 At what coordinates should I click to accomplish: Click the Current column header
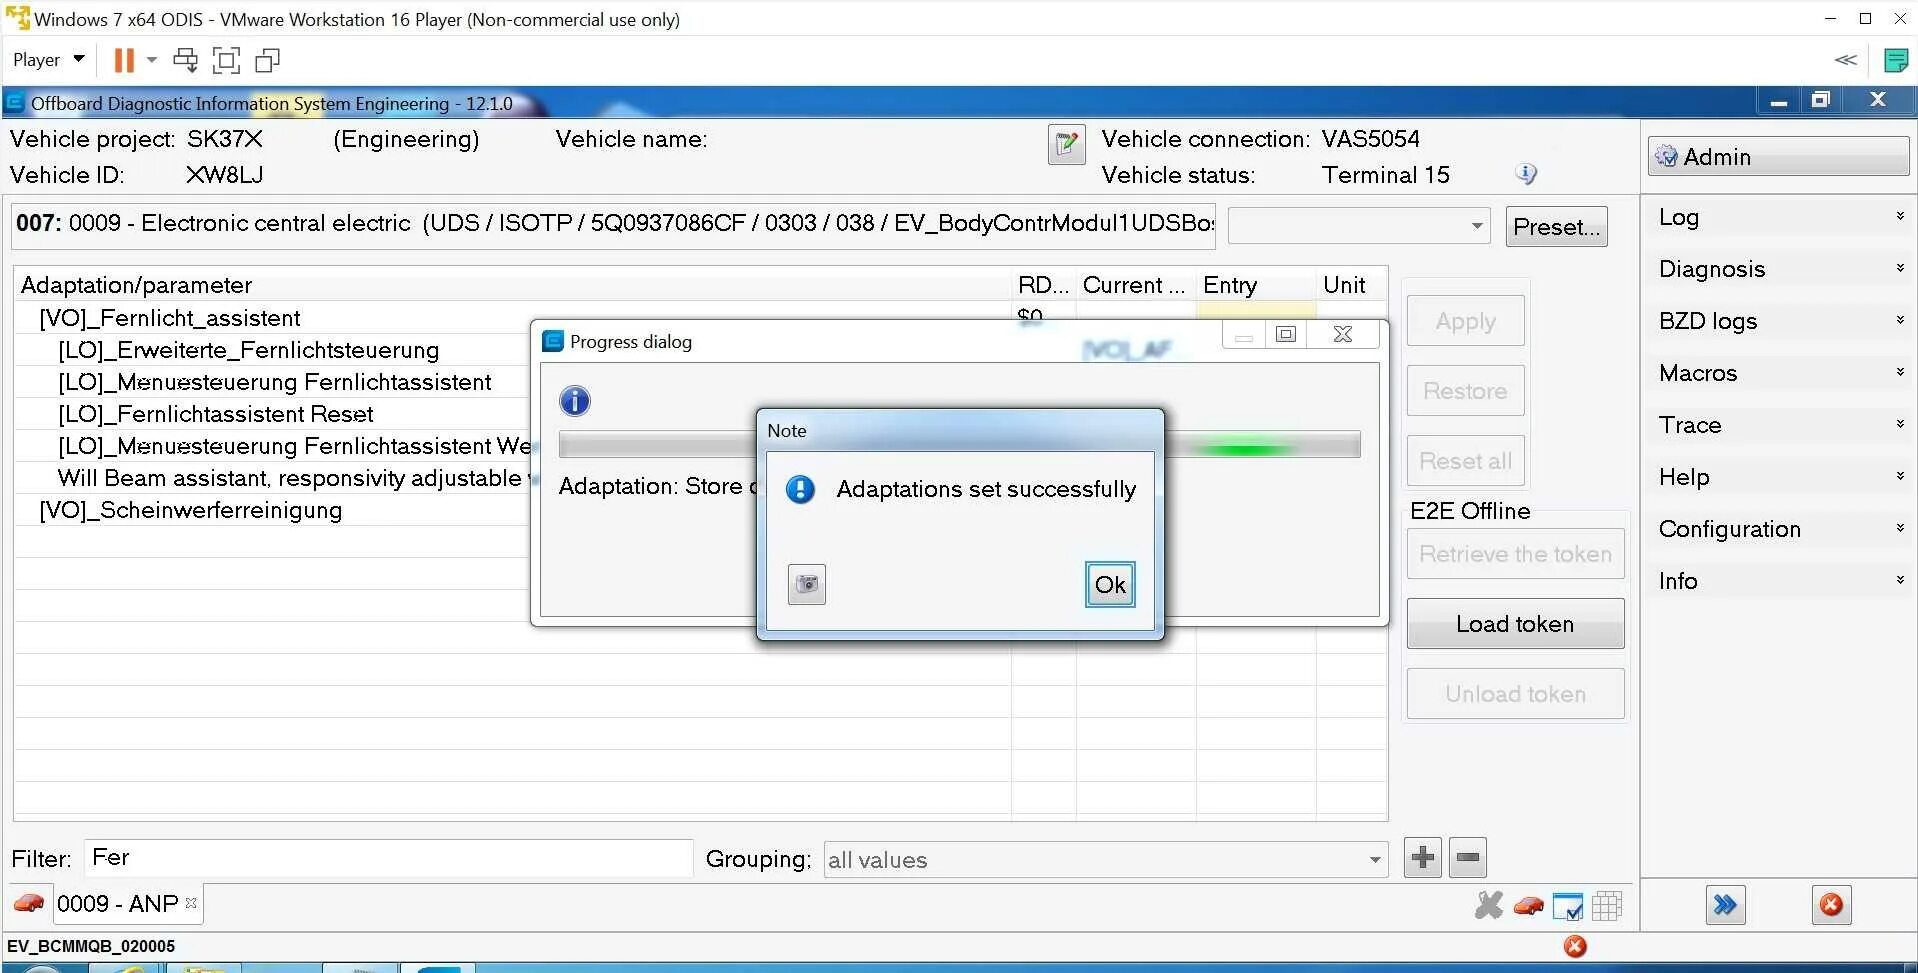[x=1136, y=285]
